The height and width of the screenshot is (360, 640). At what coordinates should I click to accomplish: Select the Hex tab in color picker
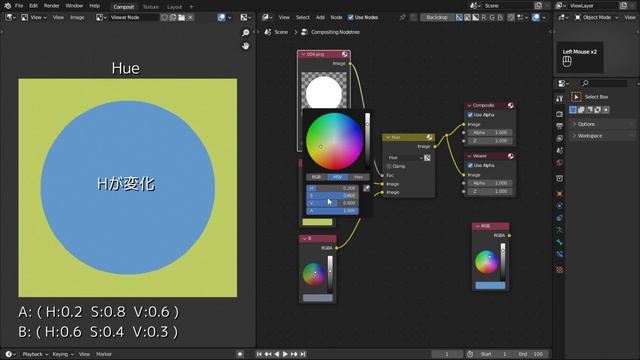coord(358,177)
